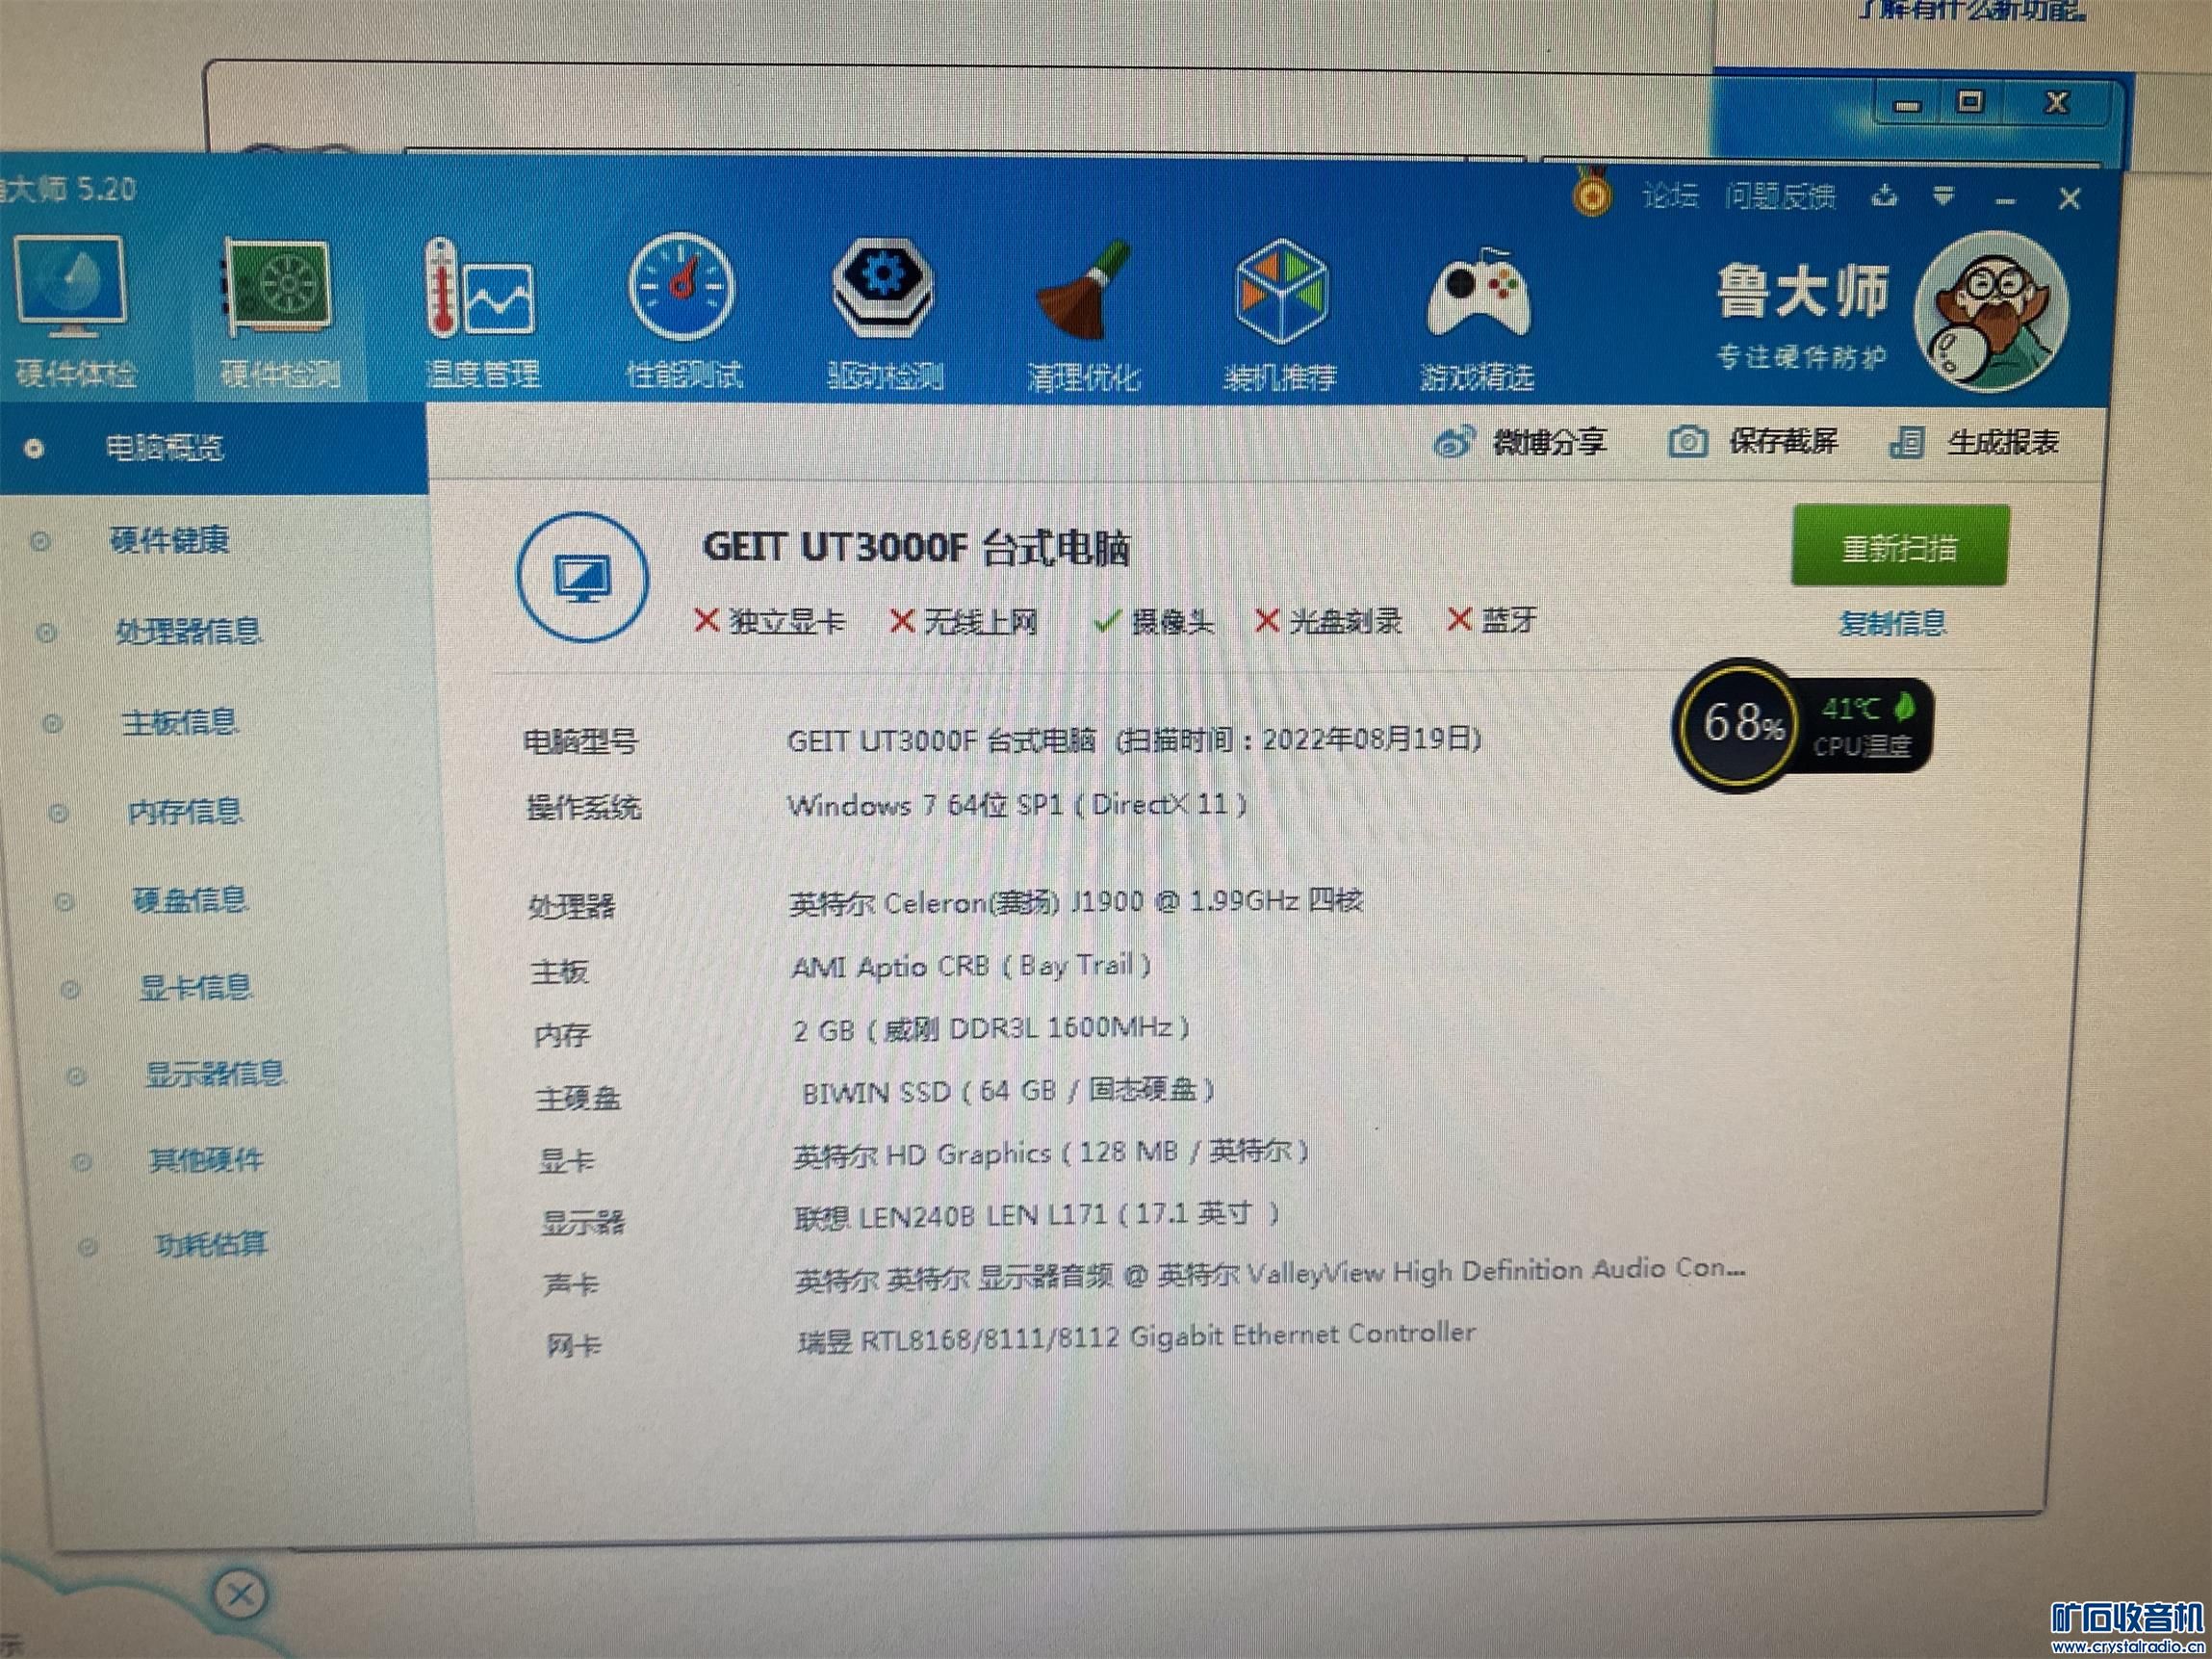Click the ValleyView audio controller value
2212x1659 pixels.
tap(1270, 1274)
